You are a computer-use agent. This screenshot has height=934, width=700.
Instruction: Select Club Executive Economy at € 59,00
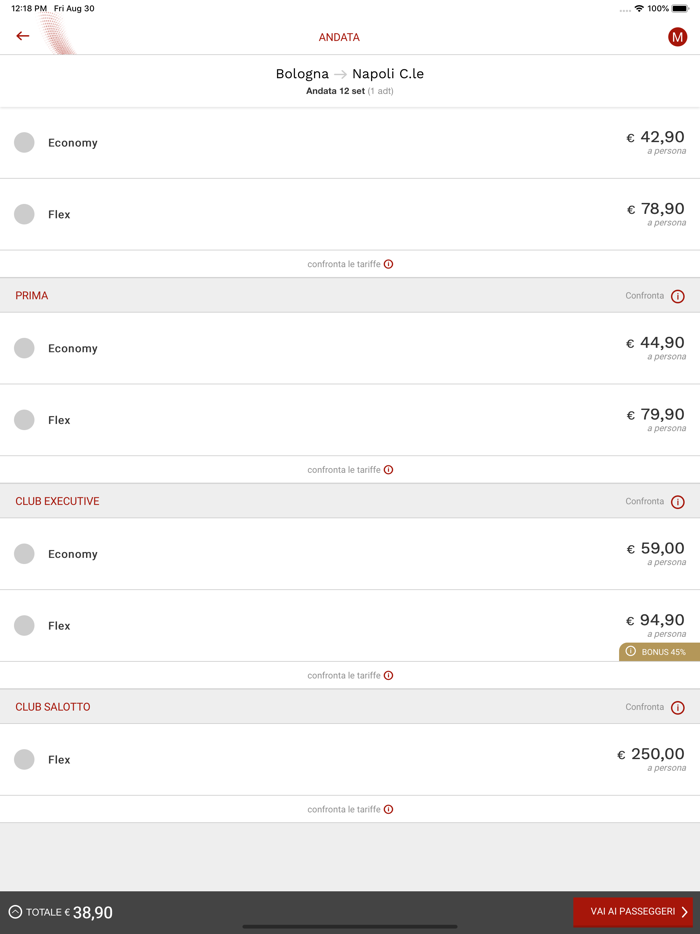pos(25,554)
